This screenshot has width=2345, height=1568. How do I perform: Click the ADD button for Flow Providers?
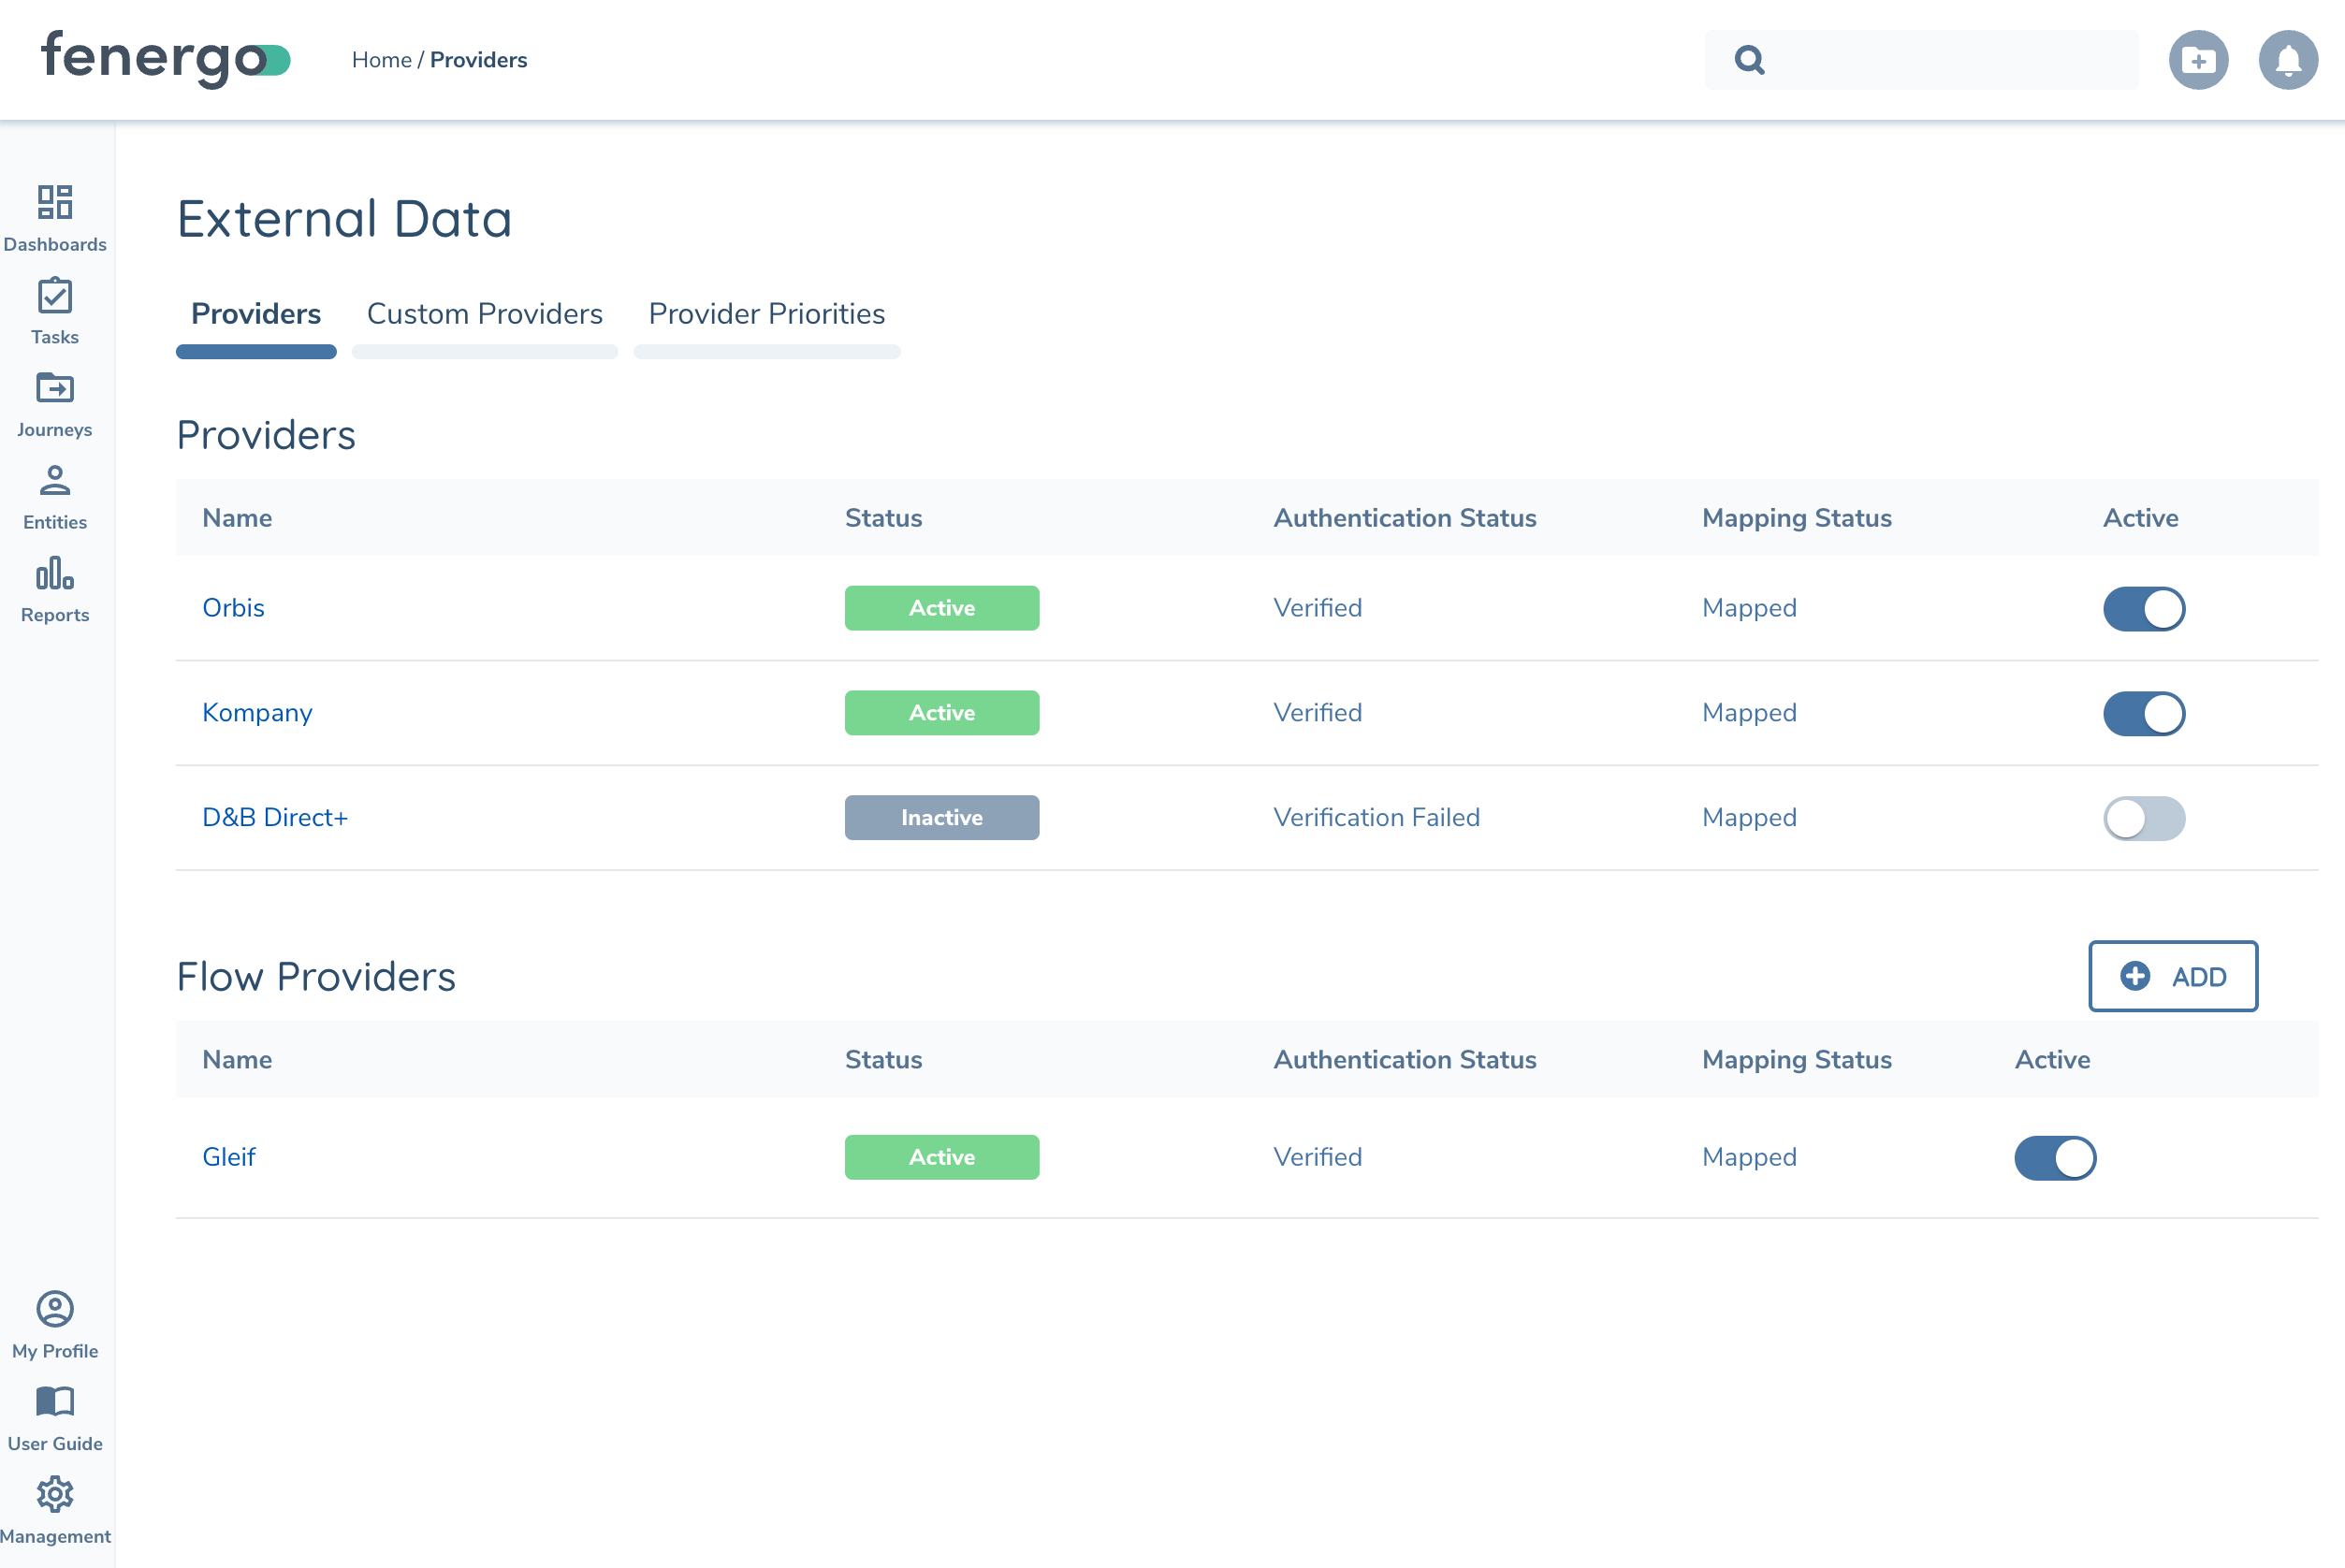[2173, 977]
